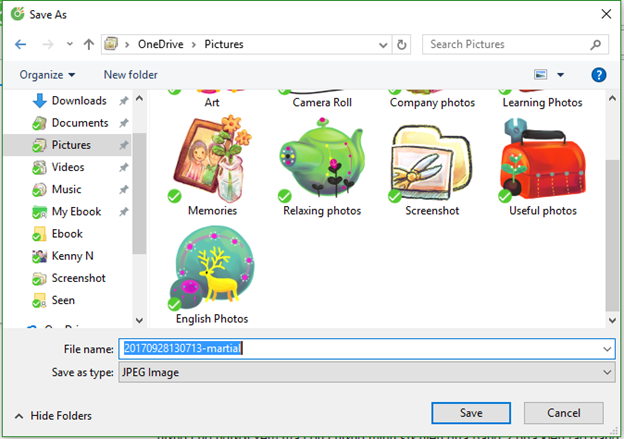The width and height of the screenshot is (624, 439).
Task: Change the view layout icon
Action: [540, 74]
